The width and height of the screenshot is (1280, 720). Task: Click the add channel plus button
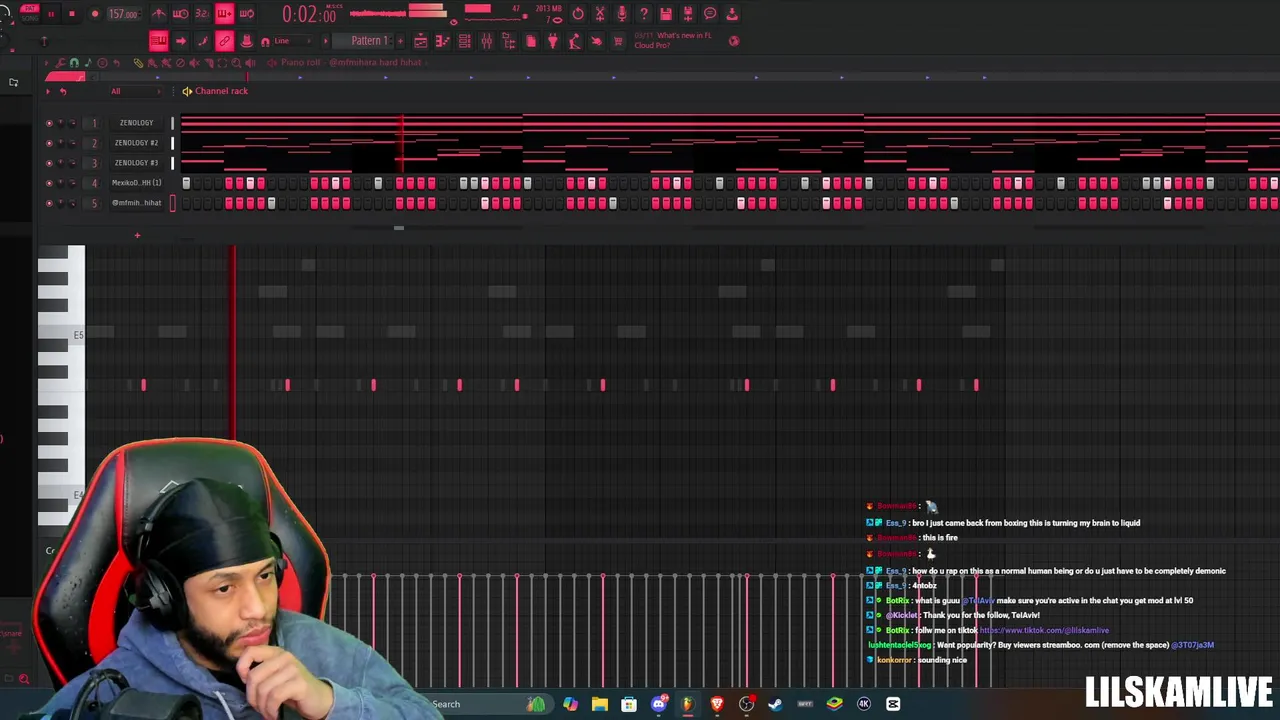coord(137,236)
